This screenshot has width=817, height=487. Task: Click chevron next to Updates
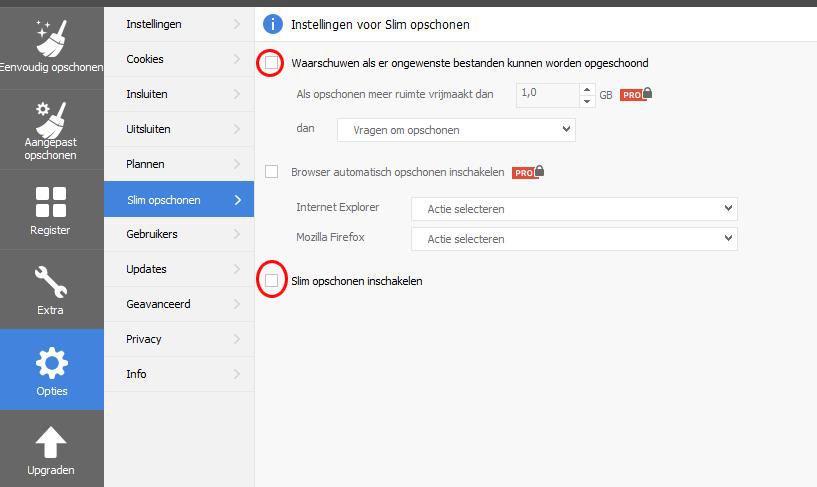click(x=237, y=269)
